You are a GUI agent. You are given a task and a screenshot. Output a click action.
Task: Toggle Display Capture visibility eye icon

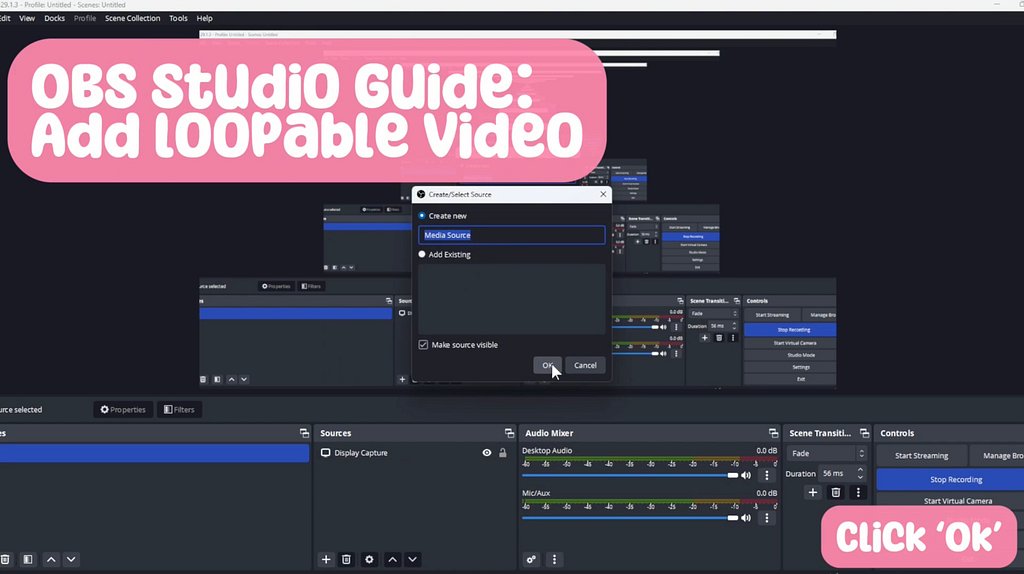[487, 453]
